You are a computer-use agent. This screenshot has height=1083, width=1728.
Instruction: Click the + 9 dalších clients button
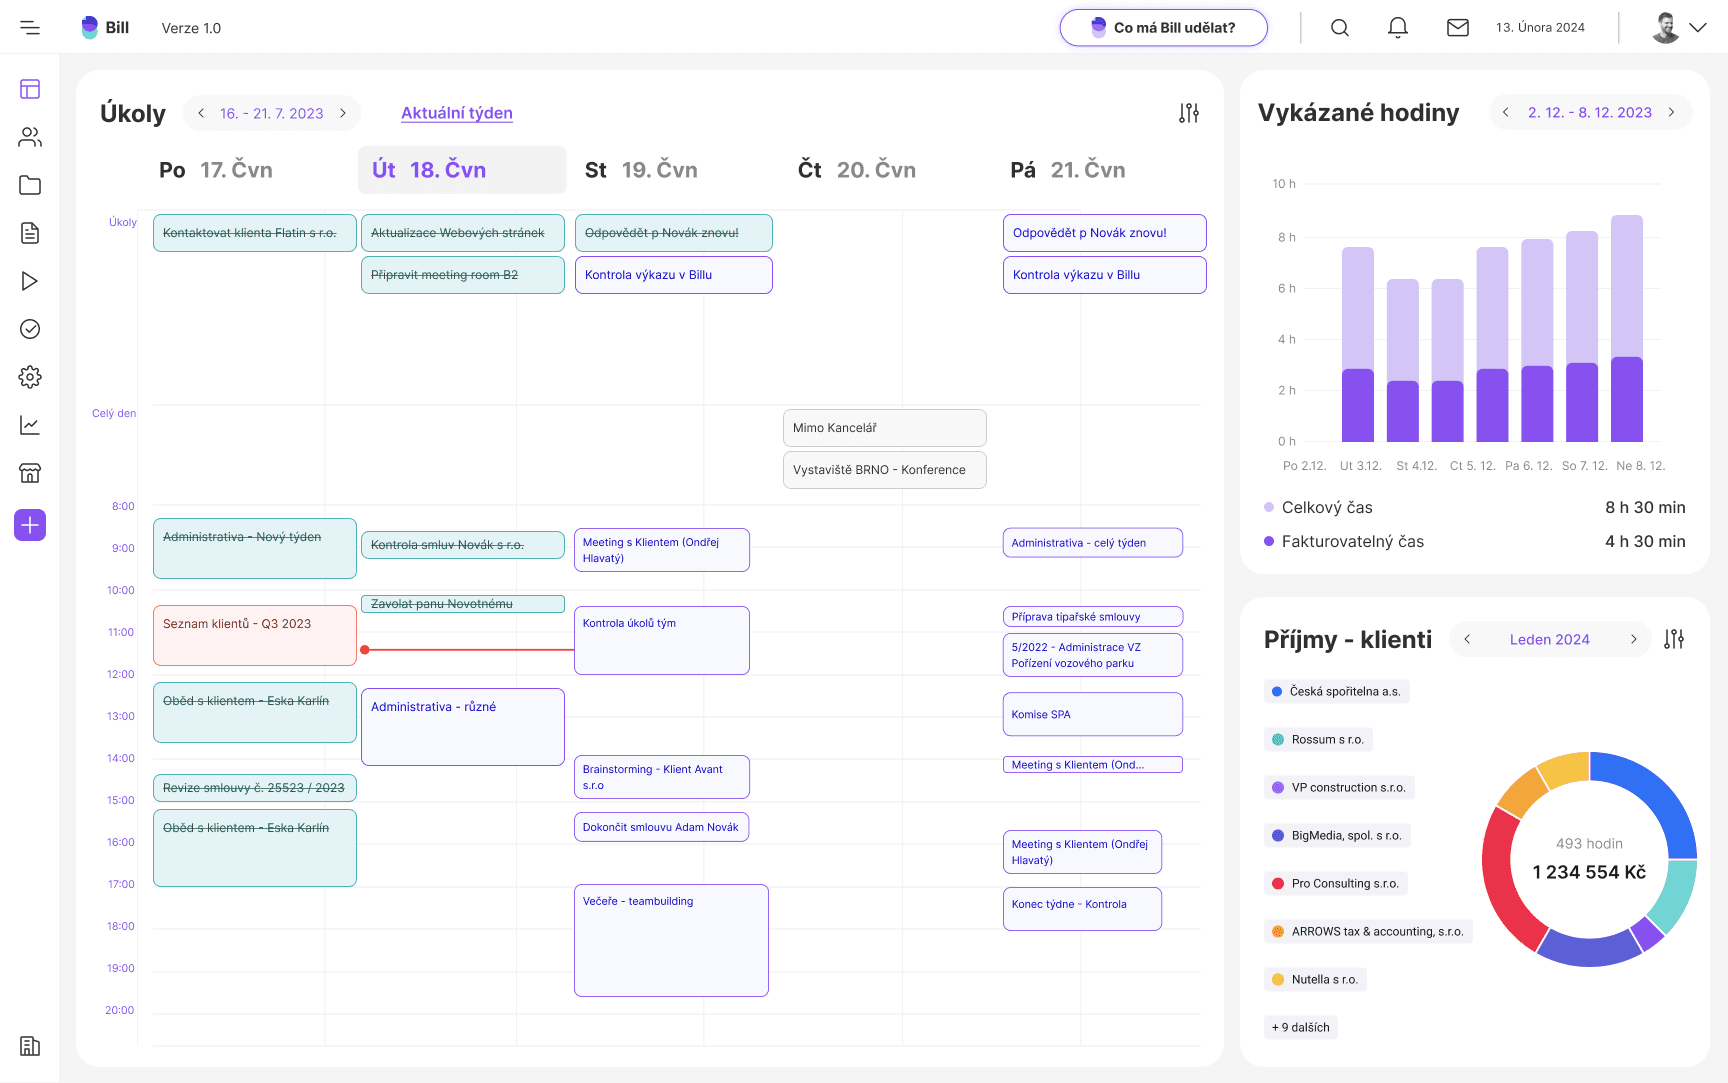point(1301,1027)
